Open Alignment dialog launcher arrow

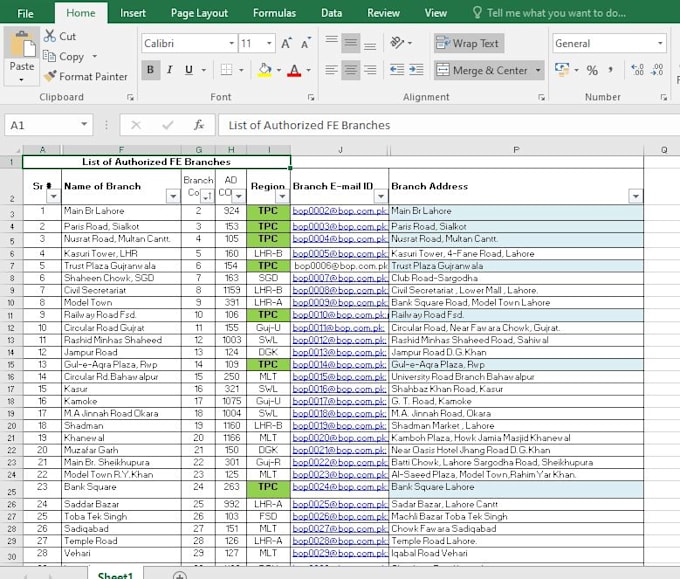point(541,98)
